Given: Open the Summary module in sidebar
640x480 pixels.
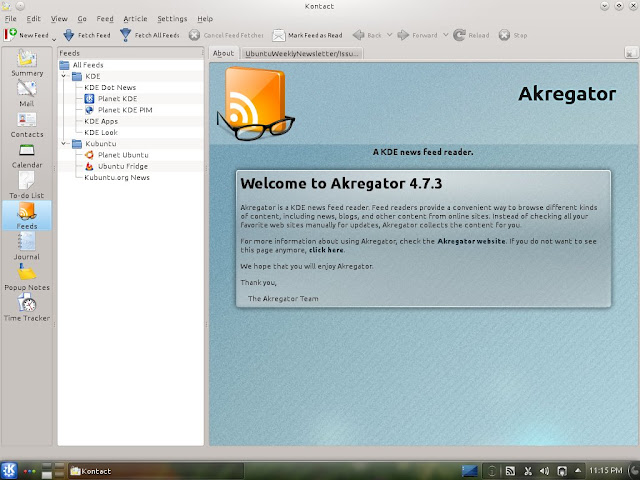Looking at the screenshot, I should 27,63.
